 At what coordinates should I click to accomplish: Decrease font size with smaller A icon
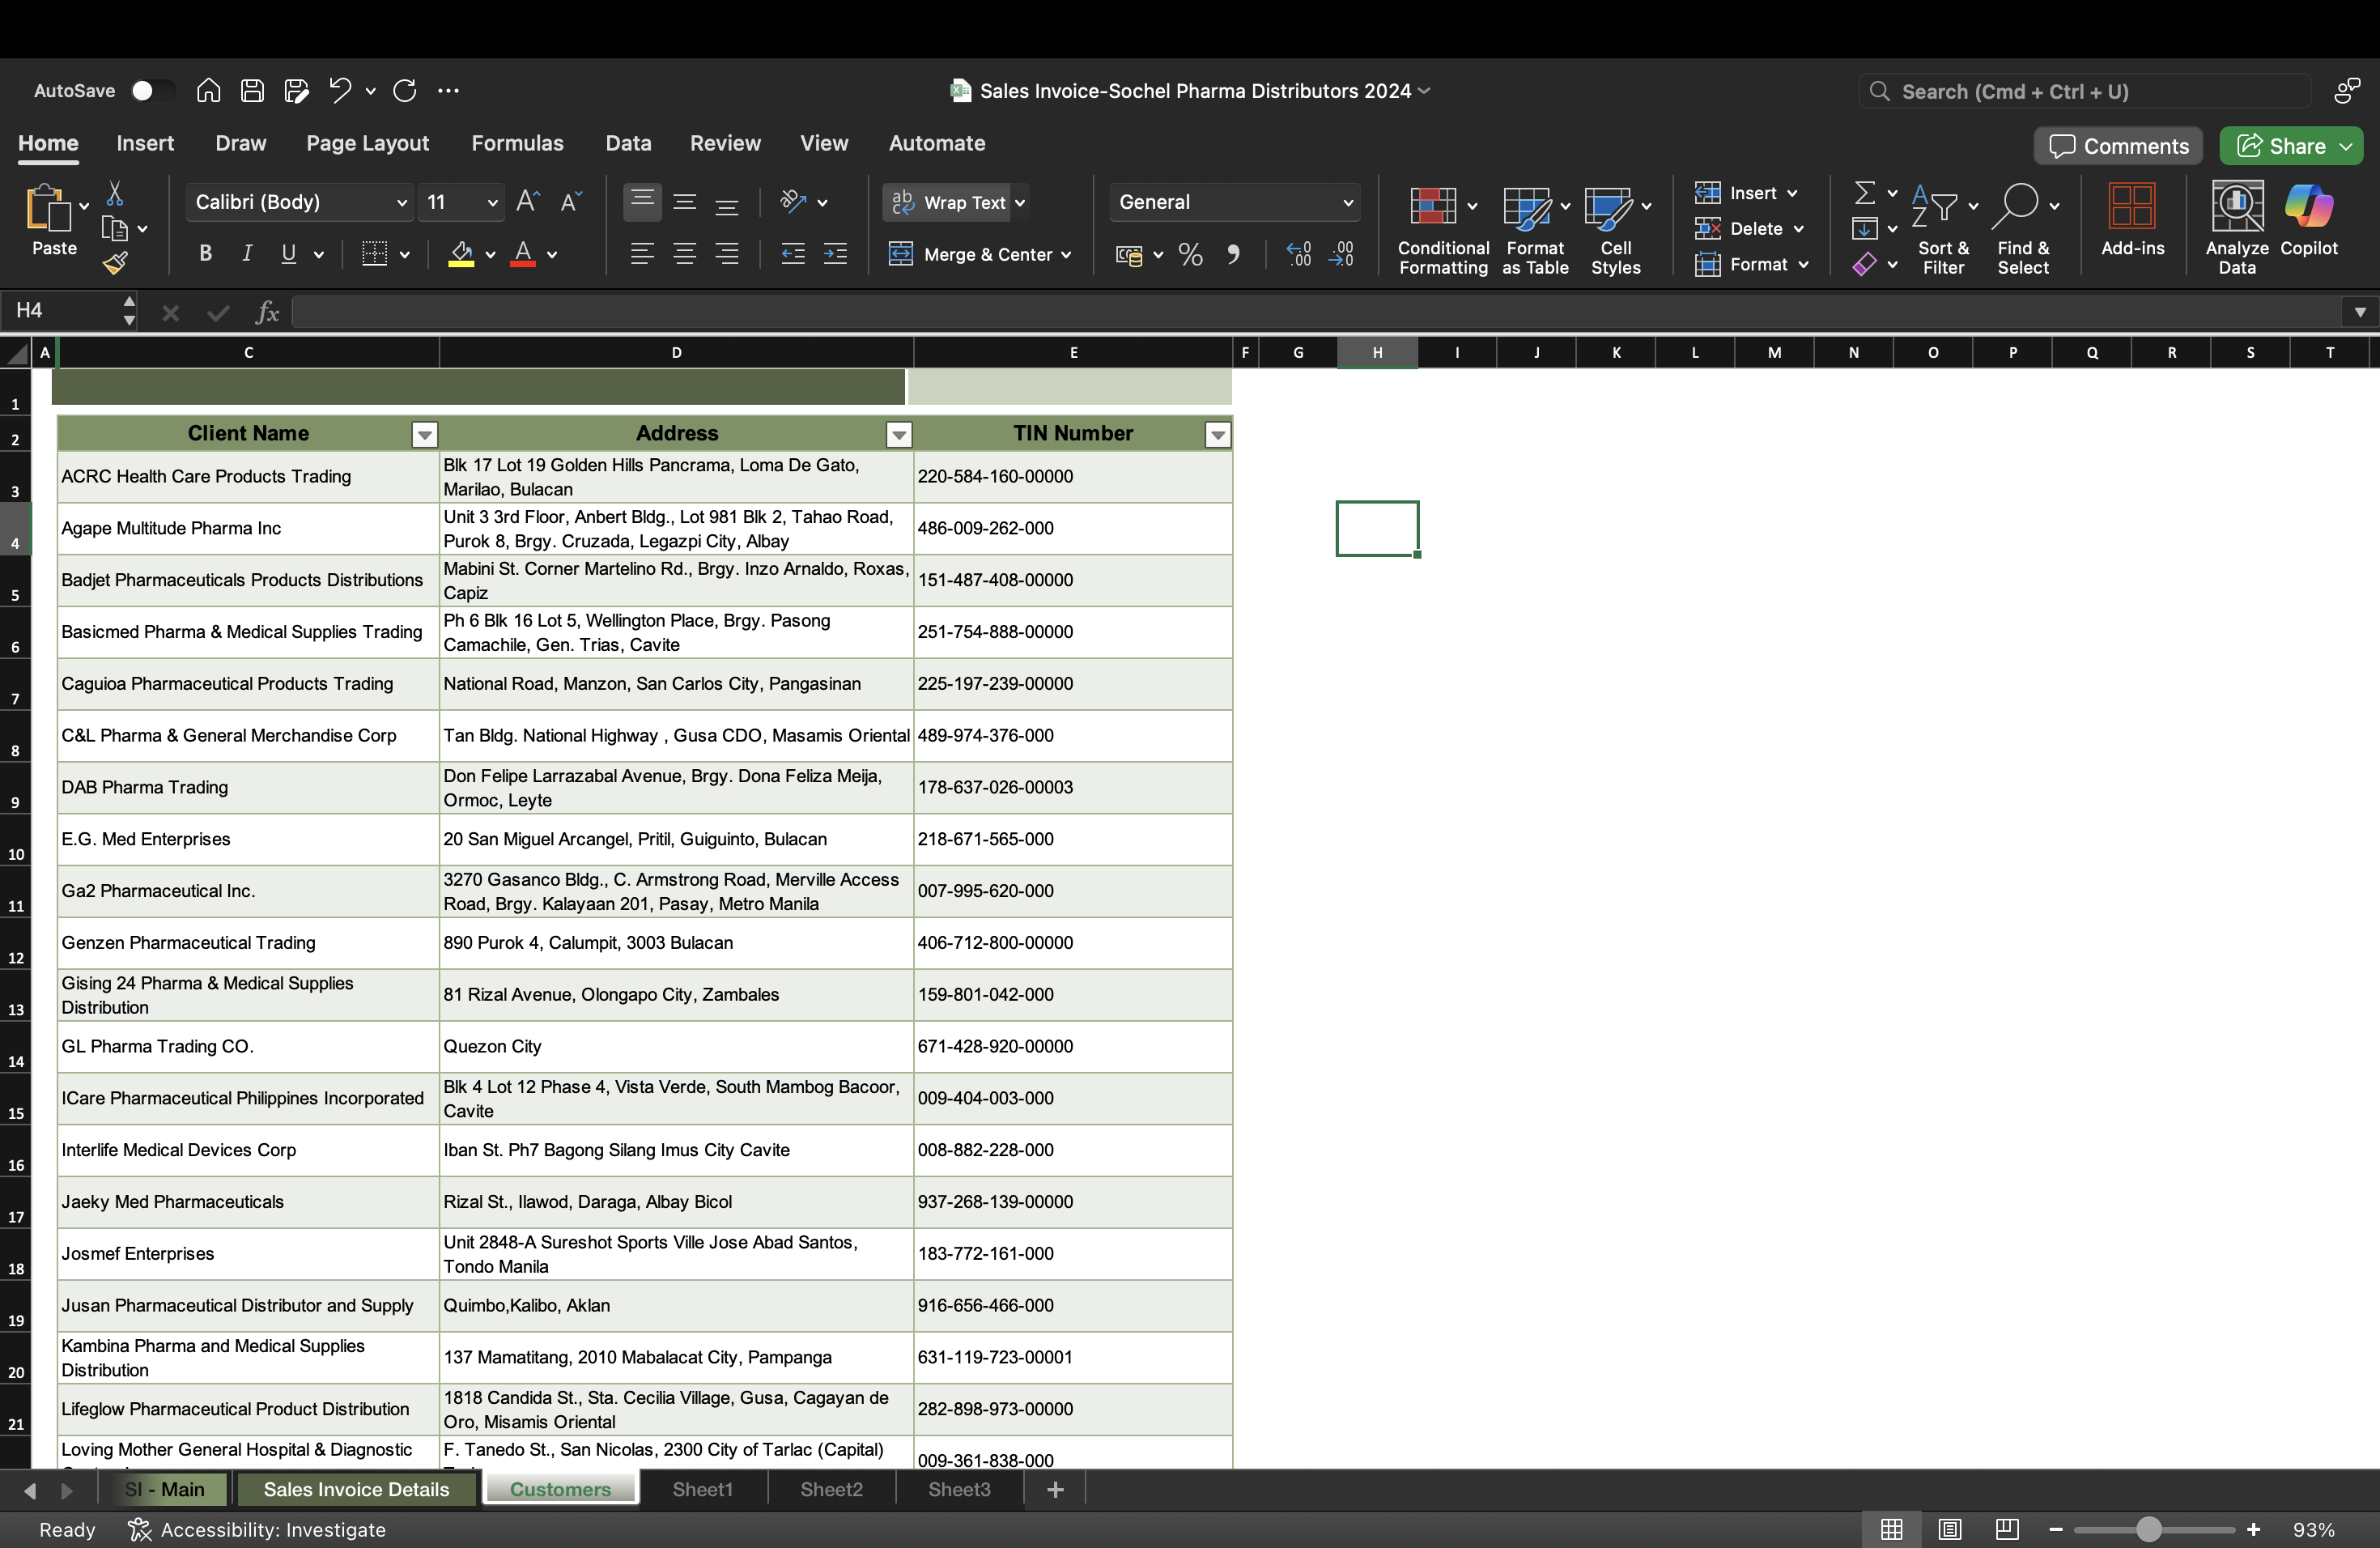coord(571,202)
